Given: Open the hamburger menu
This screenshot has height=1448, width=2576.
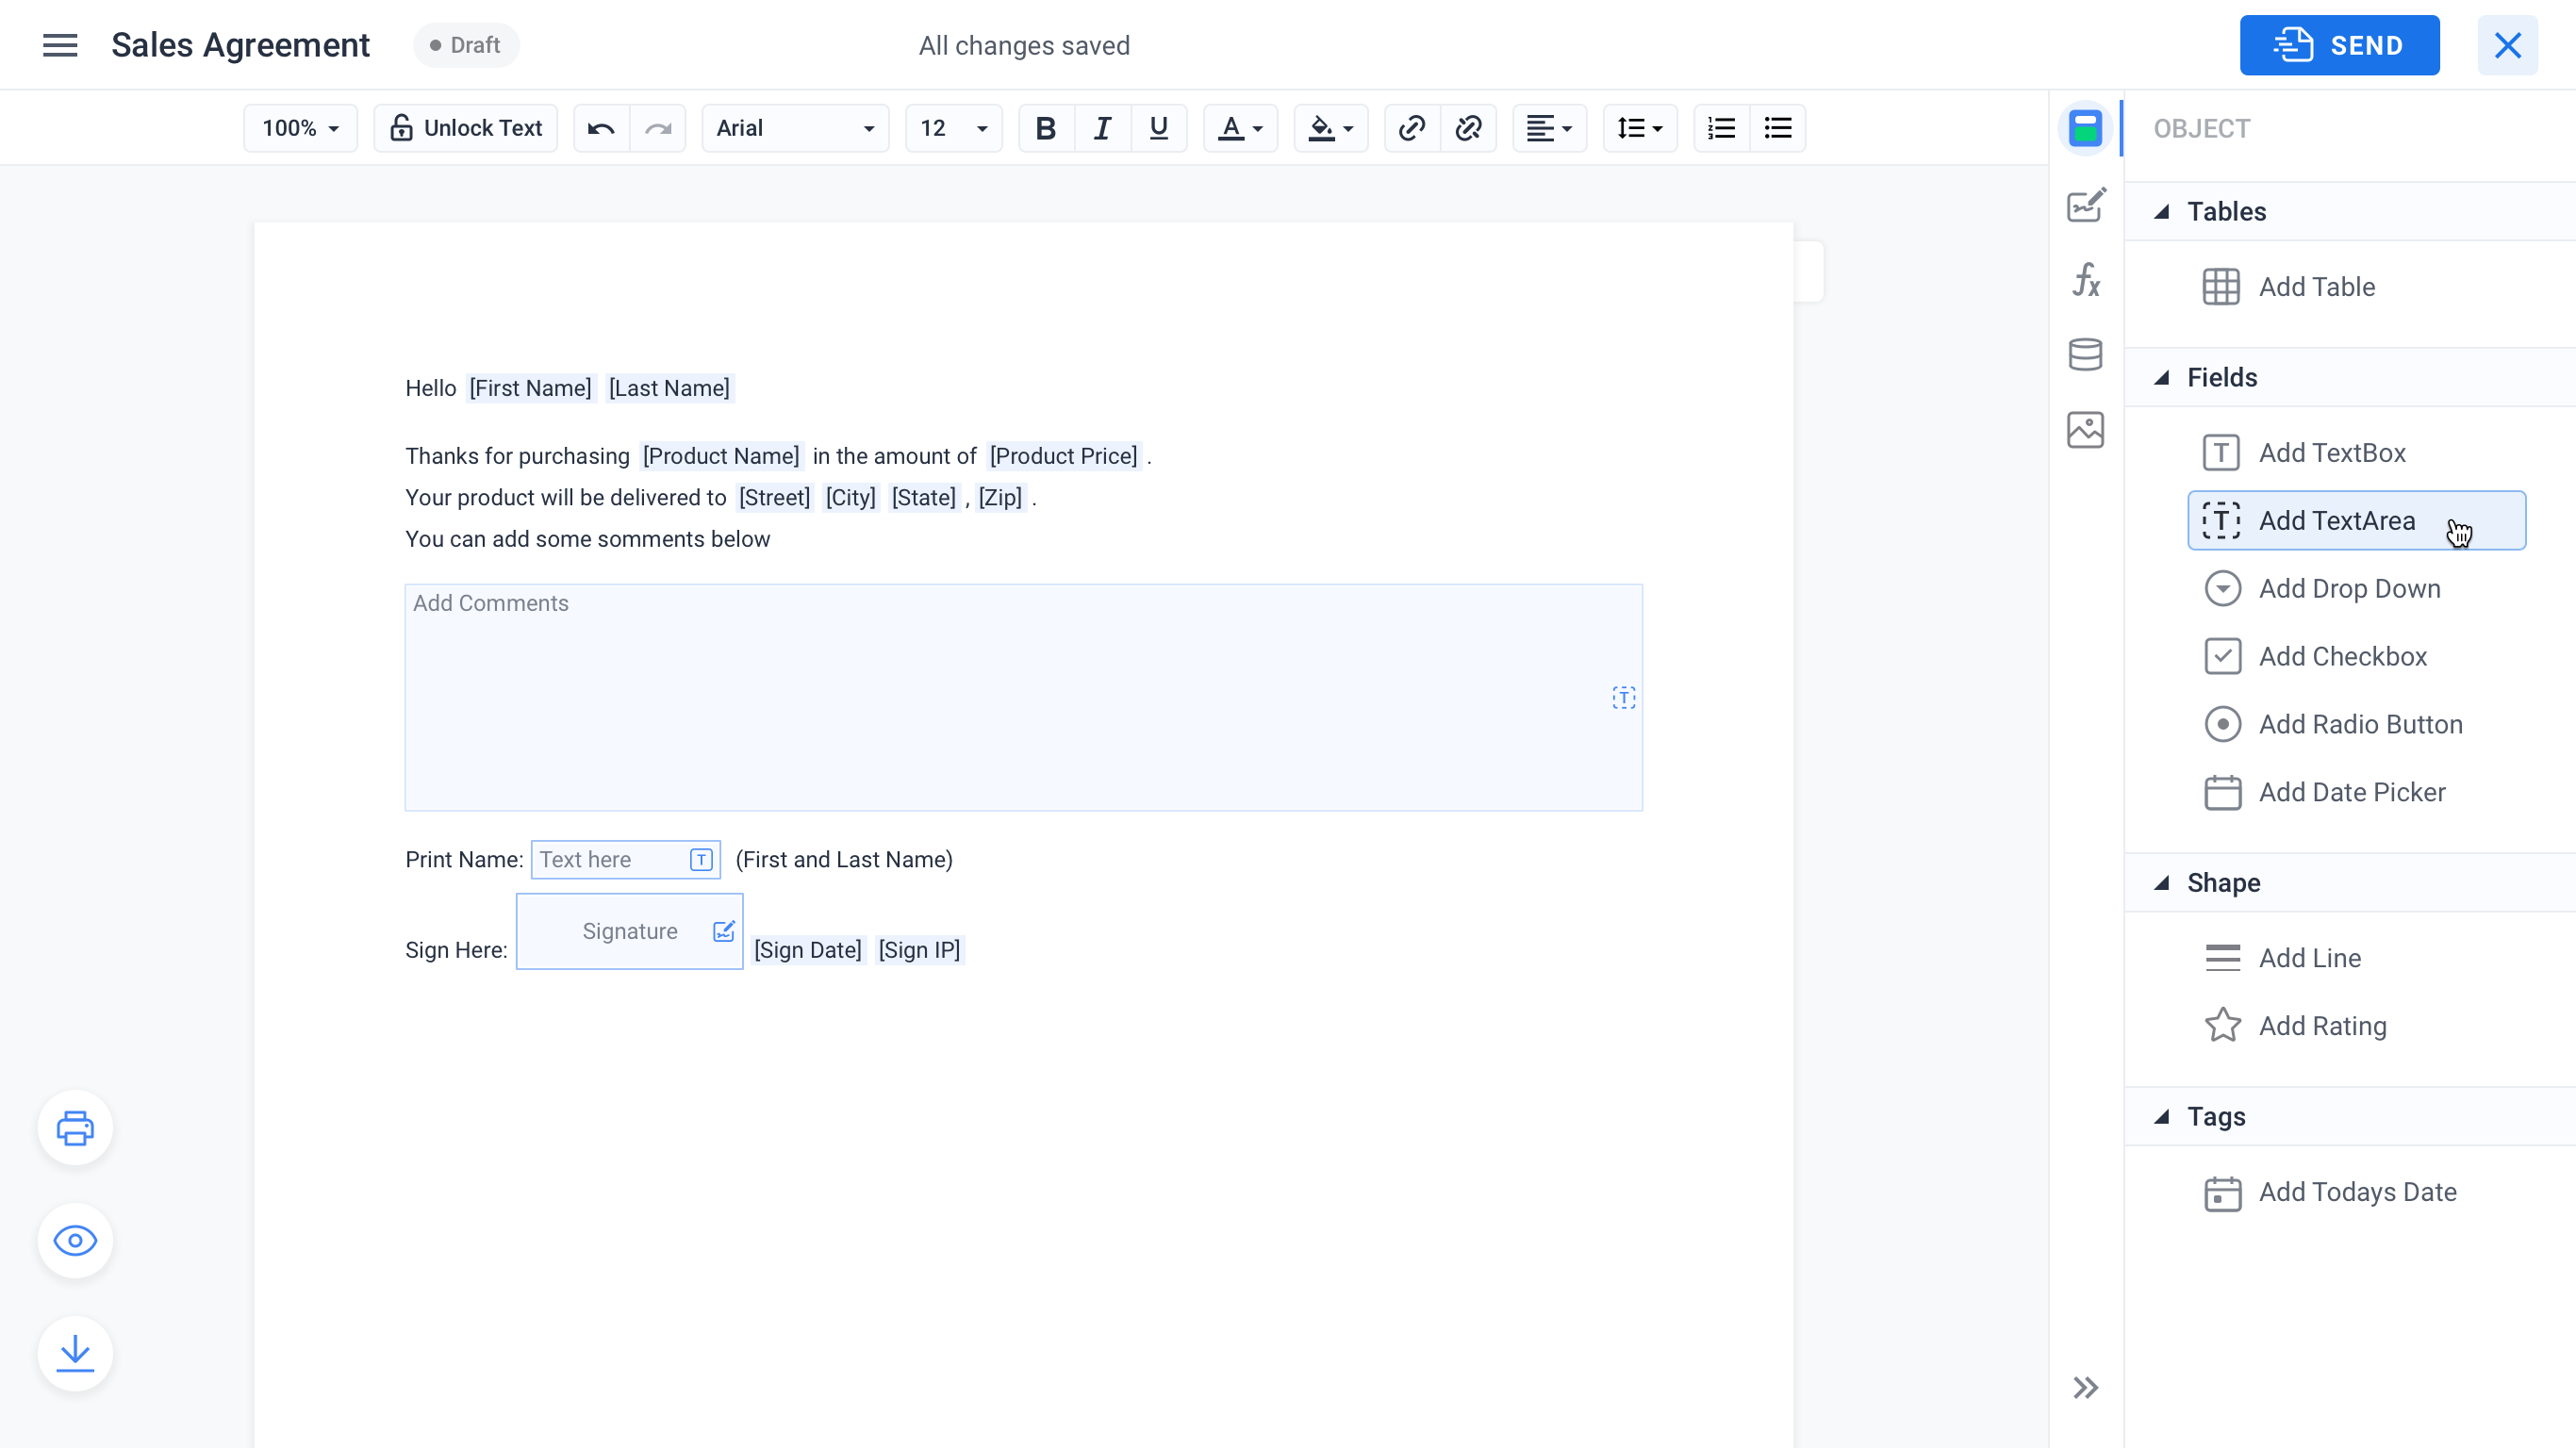Looking at the screenshot, I should (x=59, y=45).
